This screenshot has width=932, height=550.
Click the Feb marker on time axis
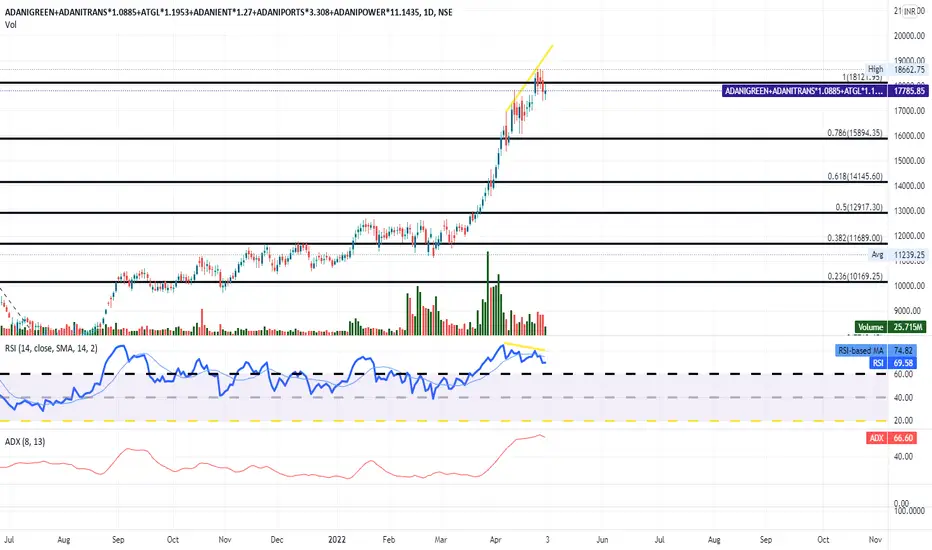(389, 540)
